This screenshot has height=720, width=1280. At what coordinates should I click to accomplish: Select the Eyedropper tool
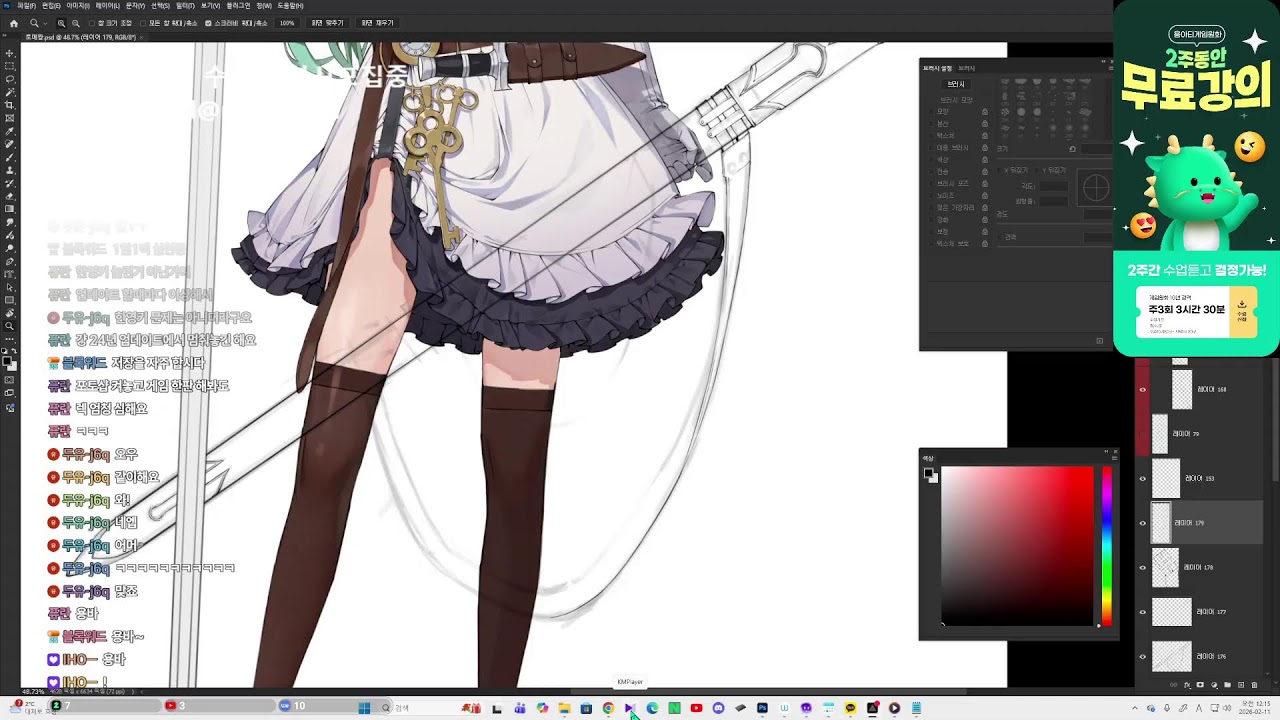10,131
